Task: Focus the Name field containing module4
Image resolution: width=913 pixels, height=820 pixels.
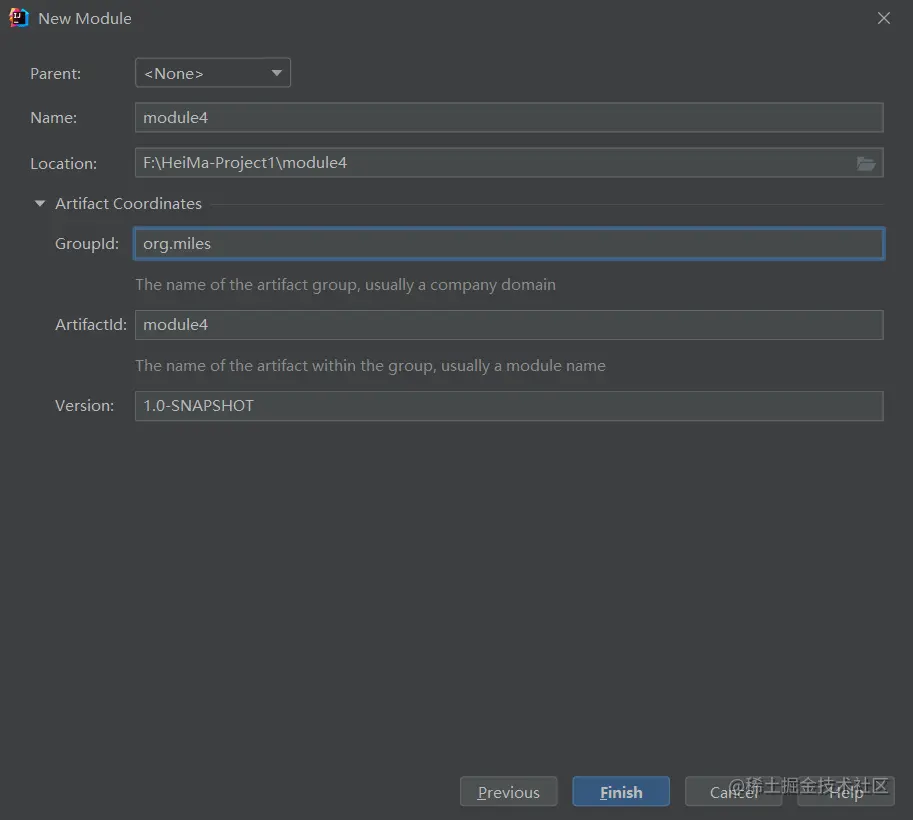Action: tap(509, 118)
